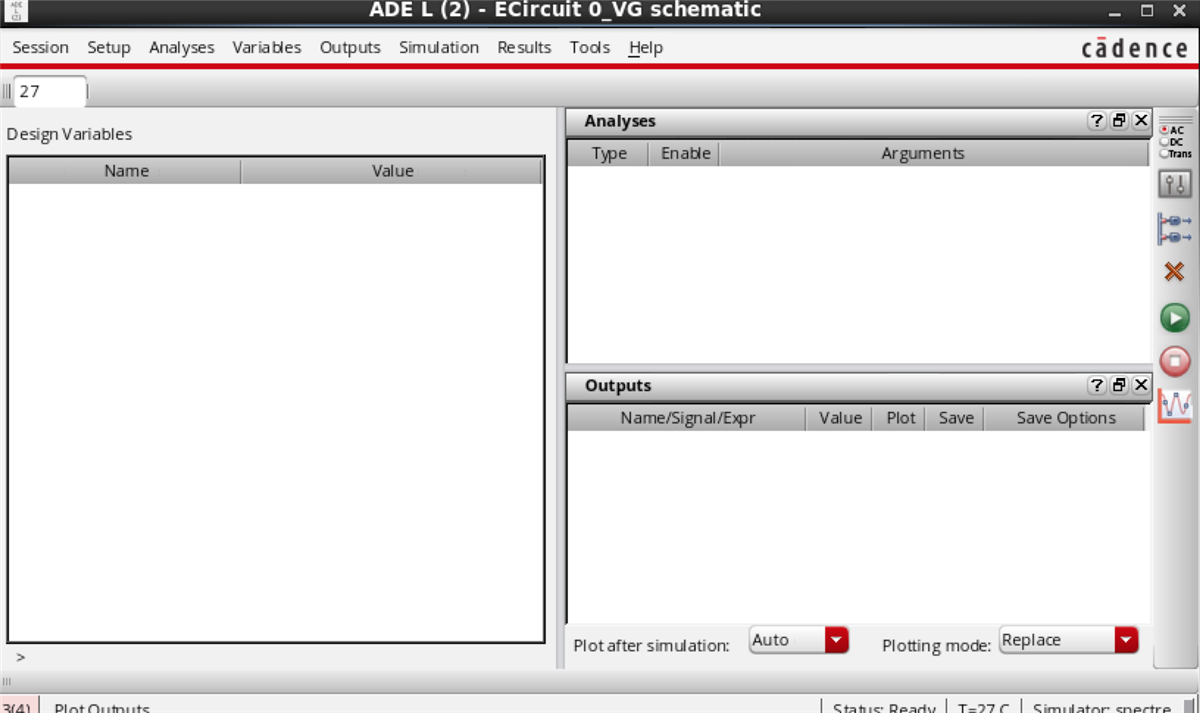The image size is (1200, 713).
Task: Click the help icon in Outputs panel
Action: coord(1097,386)
